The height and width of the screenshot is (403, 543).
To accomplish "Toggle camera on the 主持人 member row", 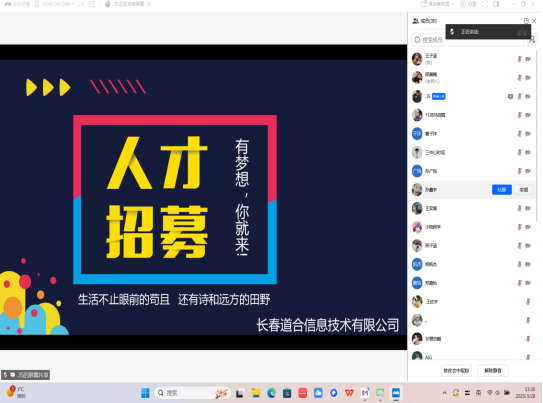I will pos(528,78).
